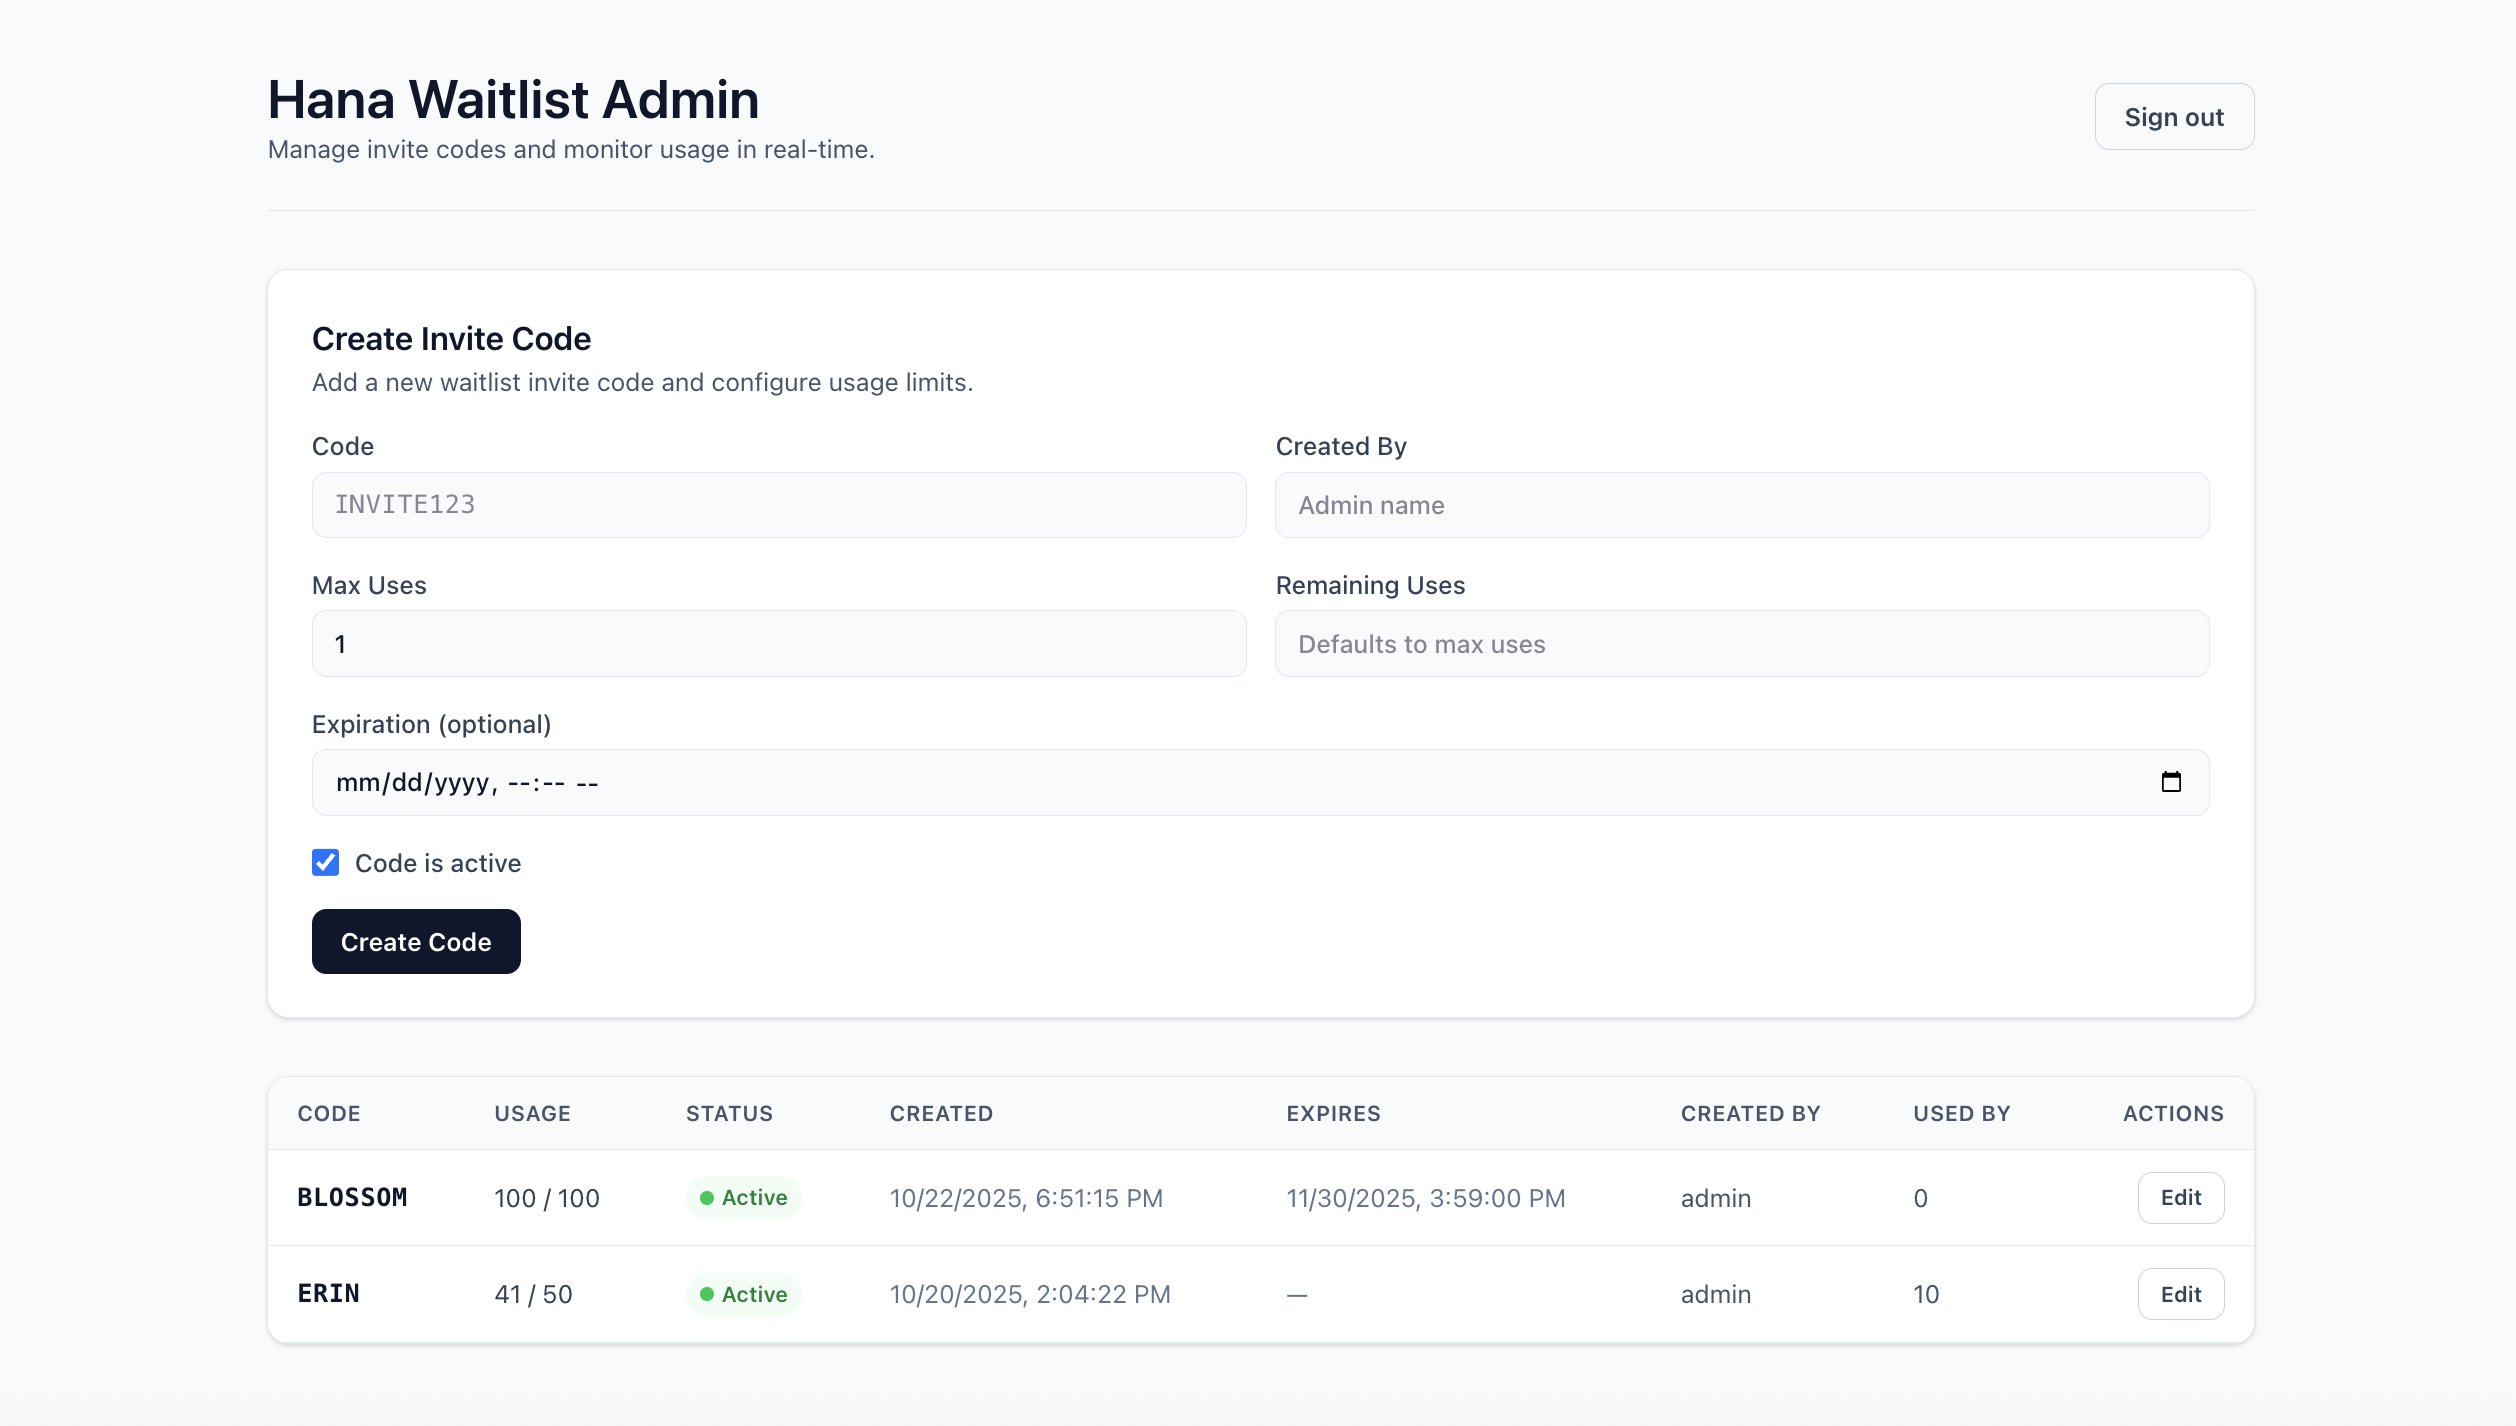Toggle the Code is active option on
Image resolution: width=2516 pixels, height=1426 pixels.
tap(325, 862)
